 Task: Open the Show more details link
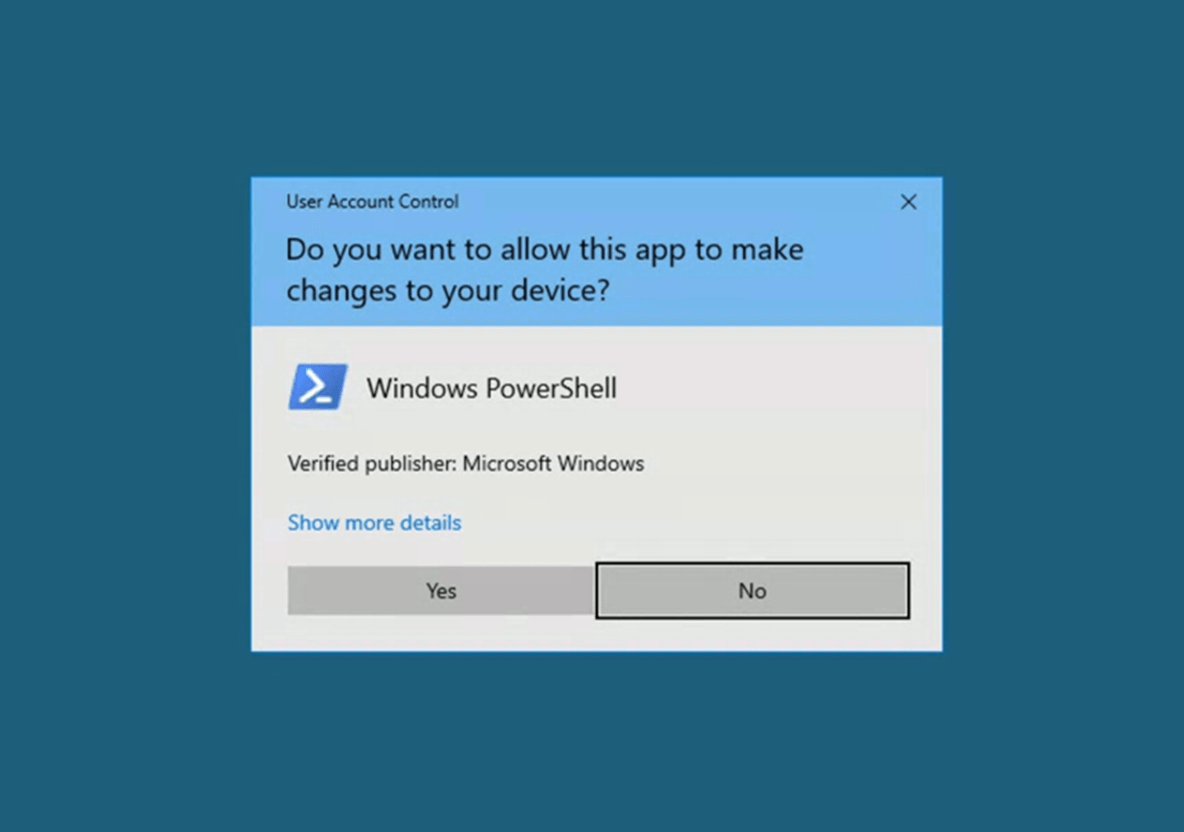(x=374, y=522)
